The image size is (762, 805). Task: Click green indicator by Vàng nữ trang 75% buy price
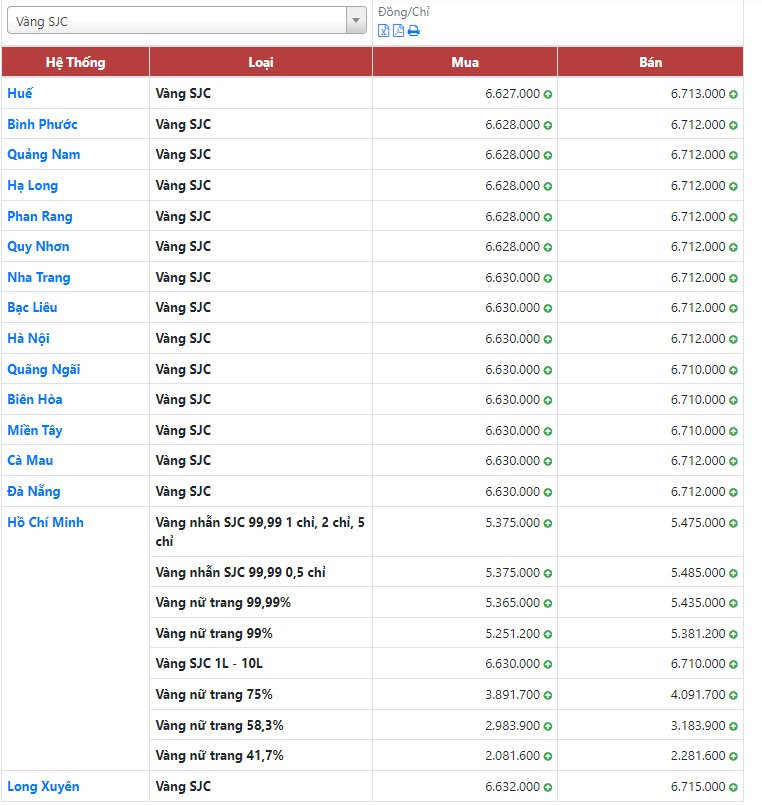pyautogui.click(x=548, y=696)
